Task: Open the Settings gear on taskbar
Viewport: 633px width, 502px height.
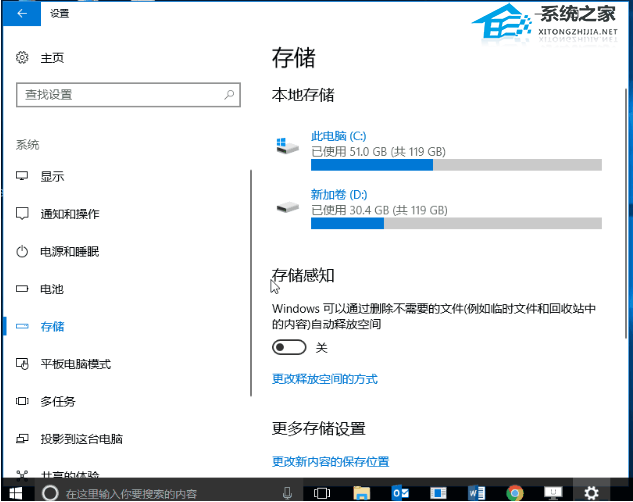Action: coord(591,493)
